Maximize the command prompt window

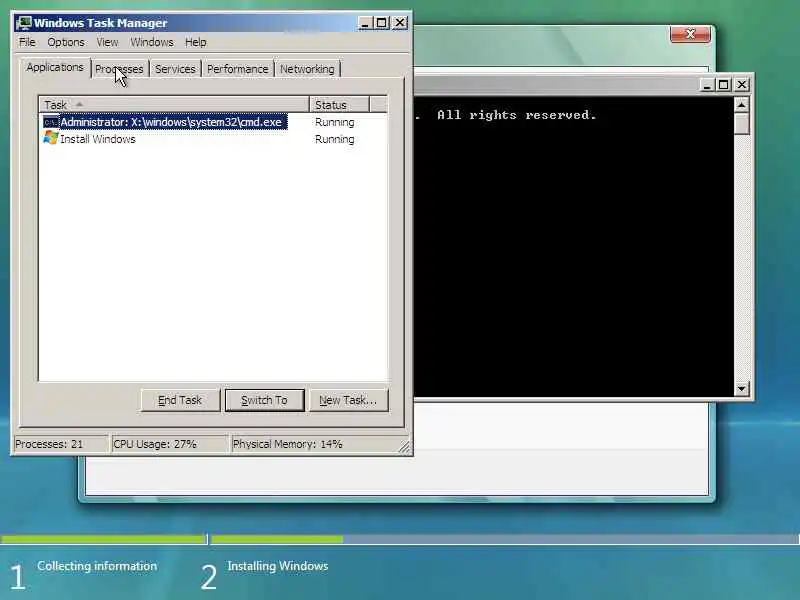[x=723, y=85]
